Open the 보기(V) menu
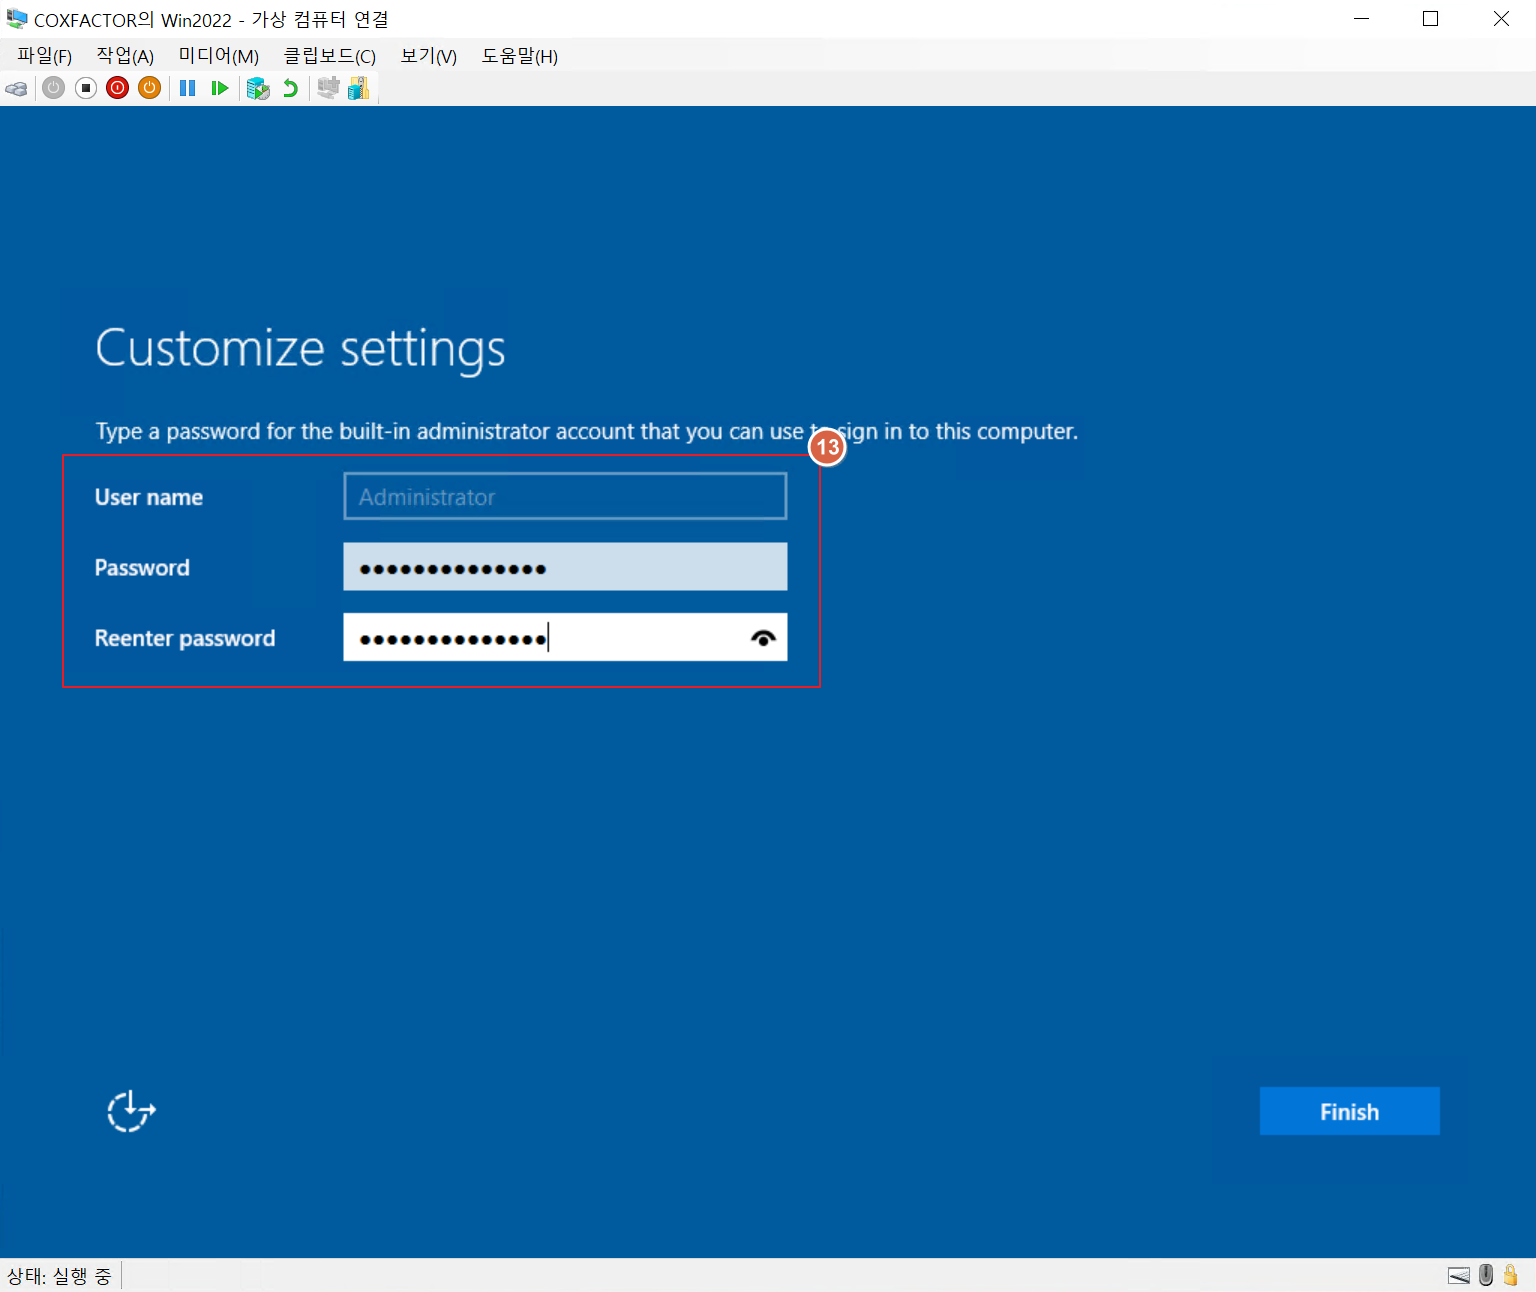Viewport: 1536px width, 1292px height. [x=429, y=56]
